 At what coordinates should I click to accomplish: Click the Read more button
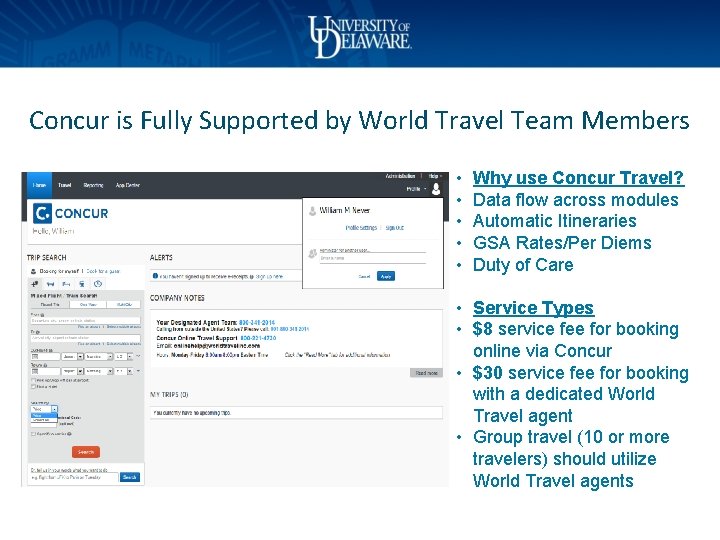pyautogui.click(x=426, y=373)
